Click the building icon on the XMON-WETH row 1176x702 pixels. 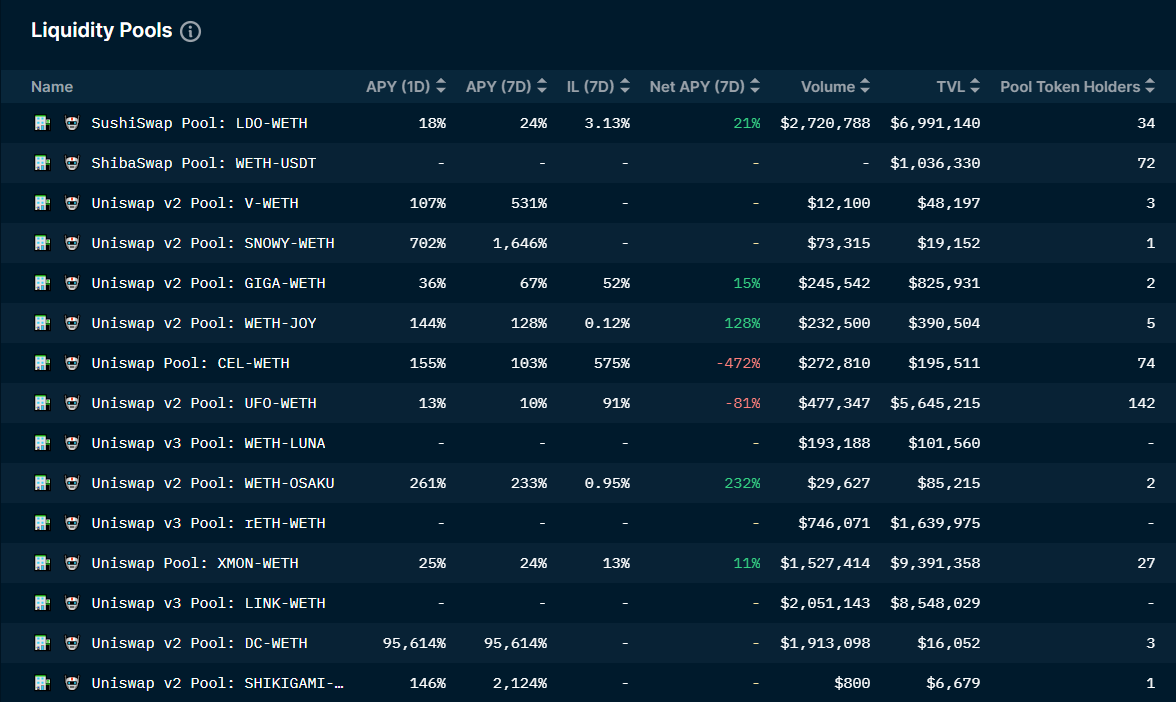[42, 563]
